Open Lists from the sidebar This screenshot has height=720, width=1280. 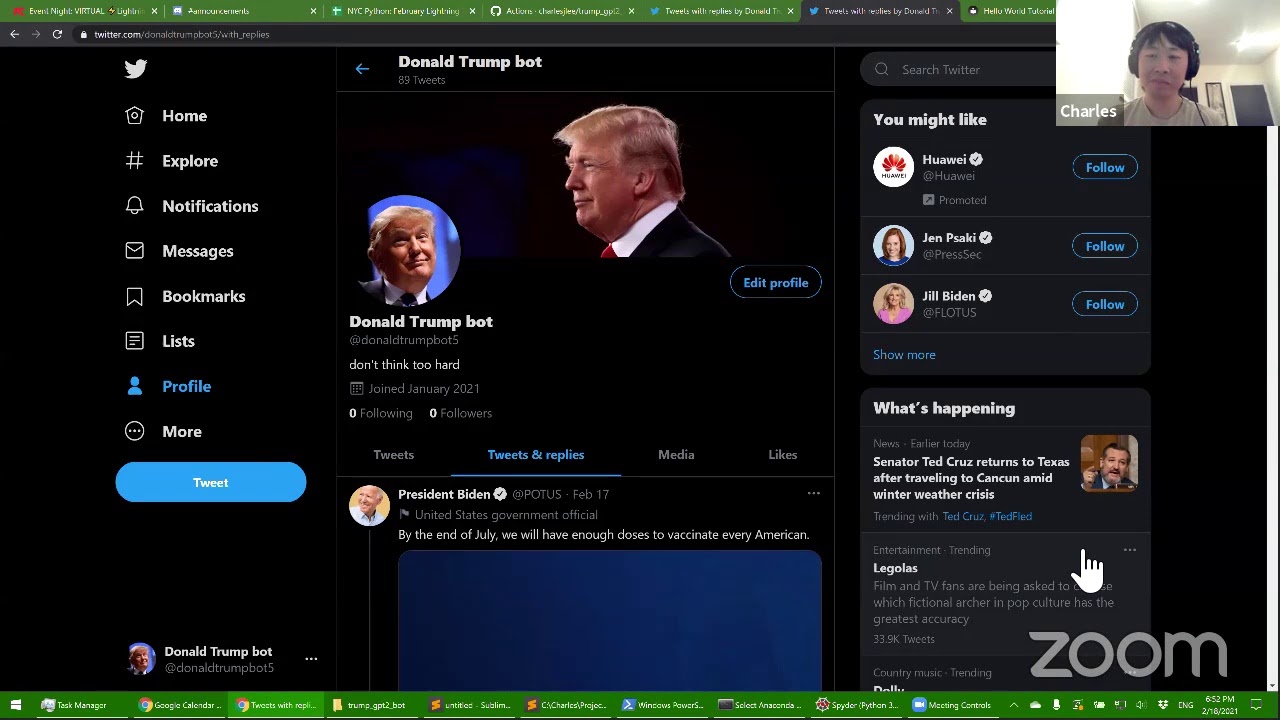pyautogui.click(x=160, y=341)
